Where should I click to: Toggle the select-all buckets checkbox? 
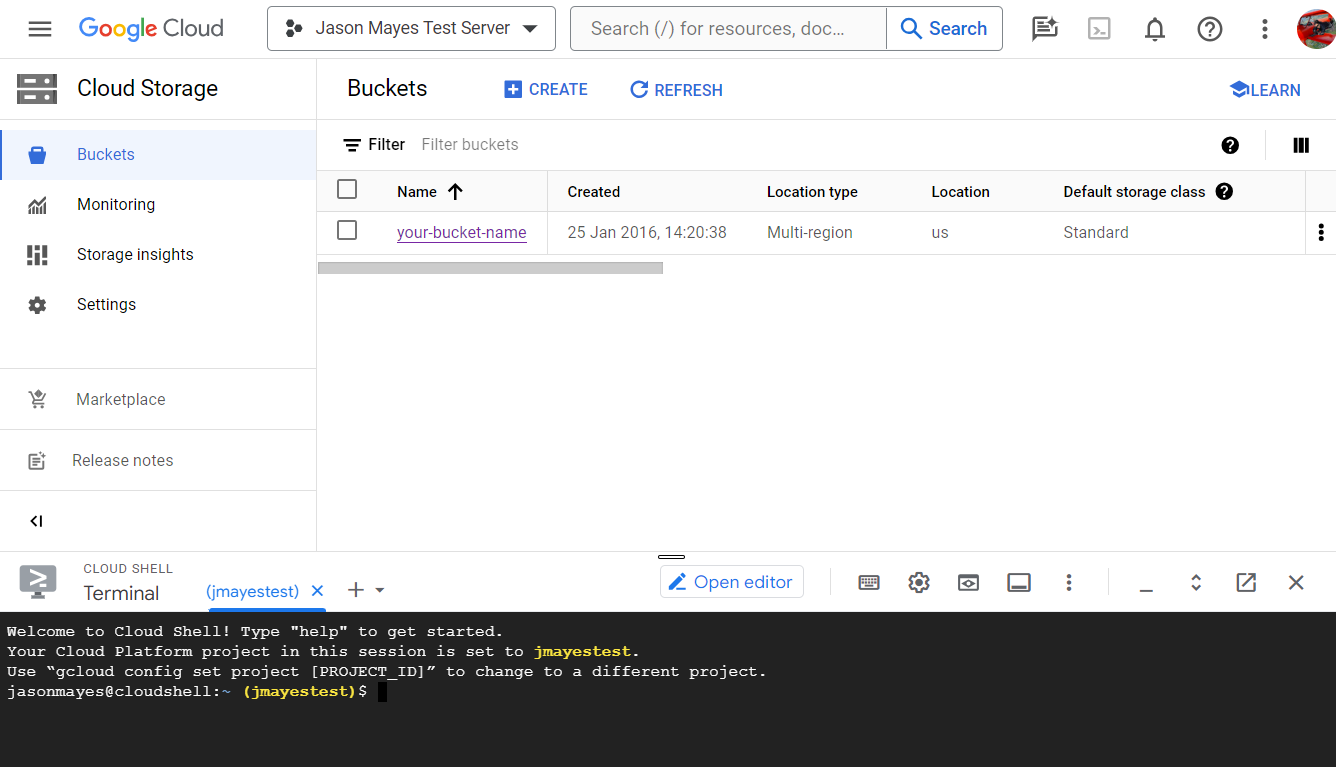pos(347,189)
